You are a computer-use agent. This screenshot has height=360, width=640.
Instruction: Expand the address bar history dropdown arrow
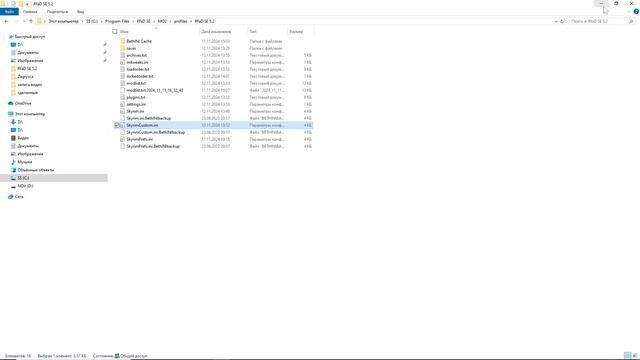[556, 21]
